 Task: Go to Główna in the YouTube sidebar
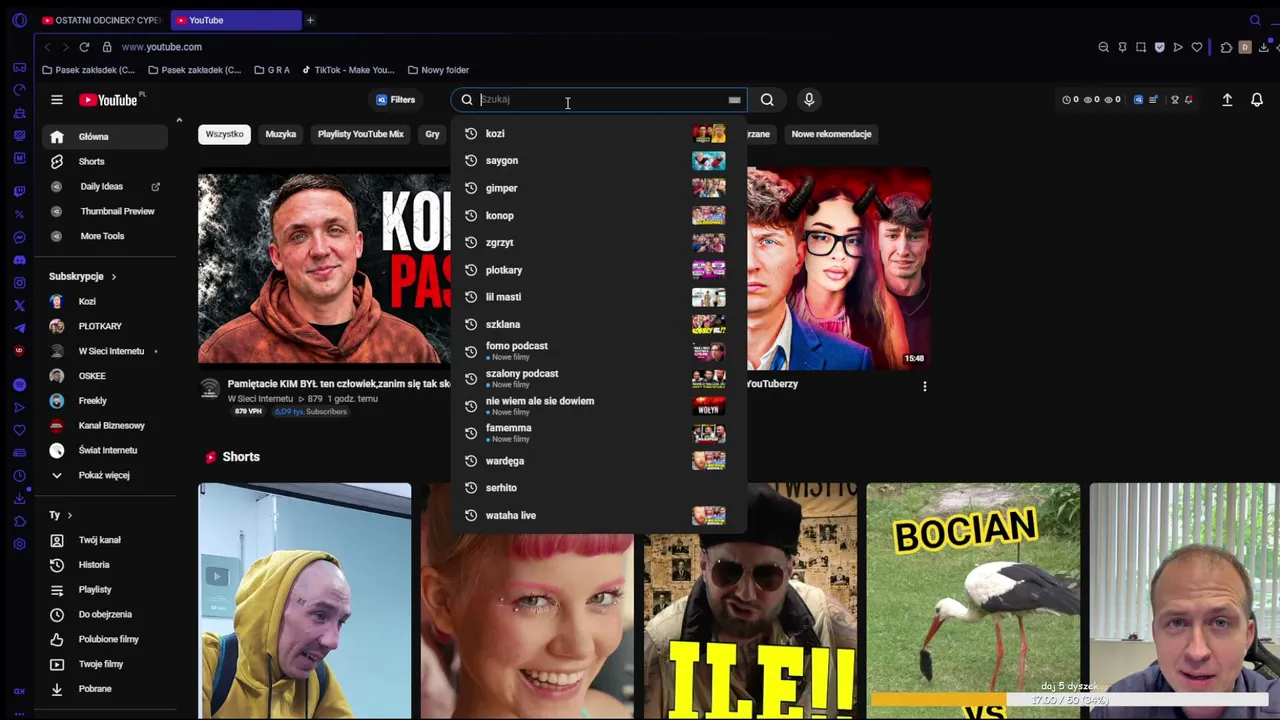[106, 137]
